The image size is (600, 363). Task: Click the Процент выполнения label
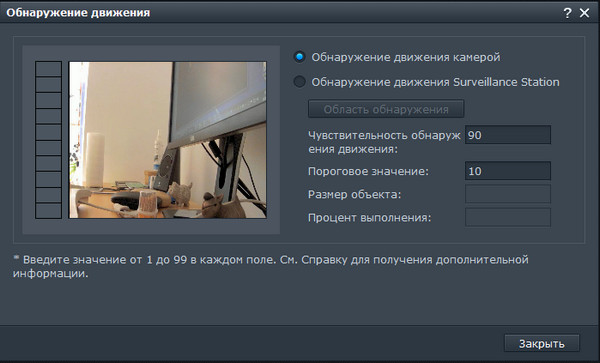pos(369,218)
